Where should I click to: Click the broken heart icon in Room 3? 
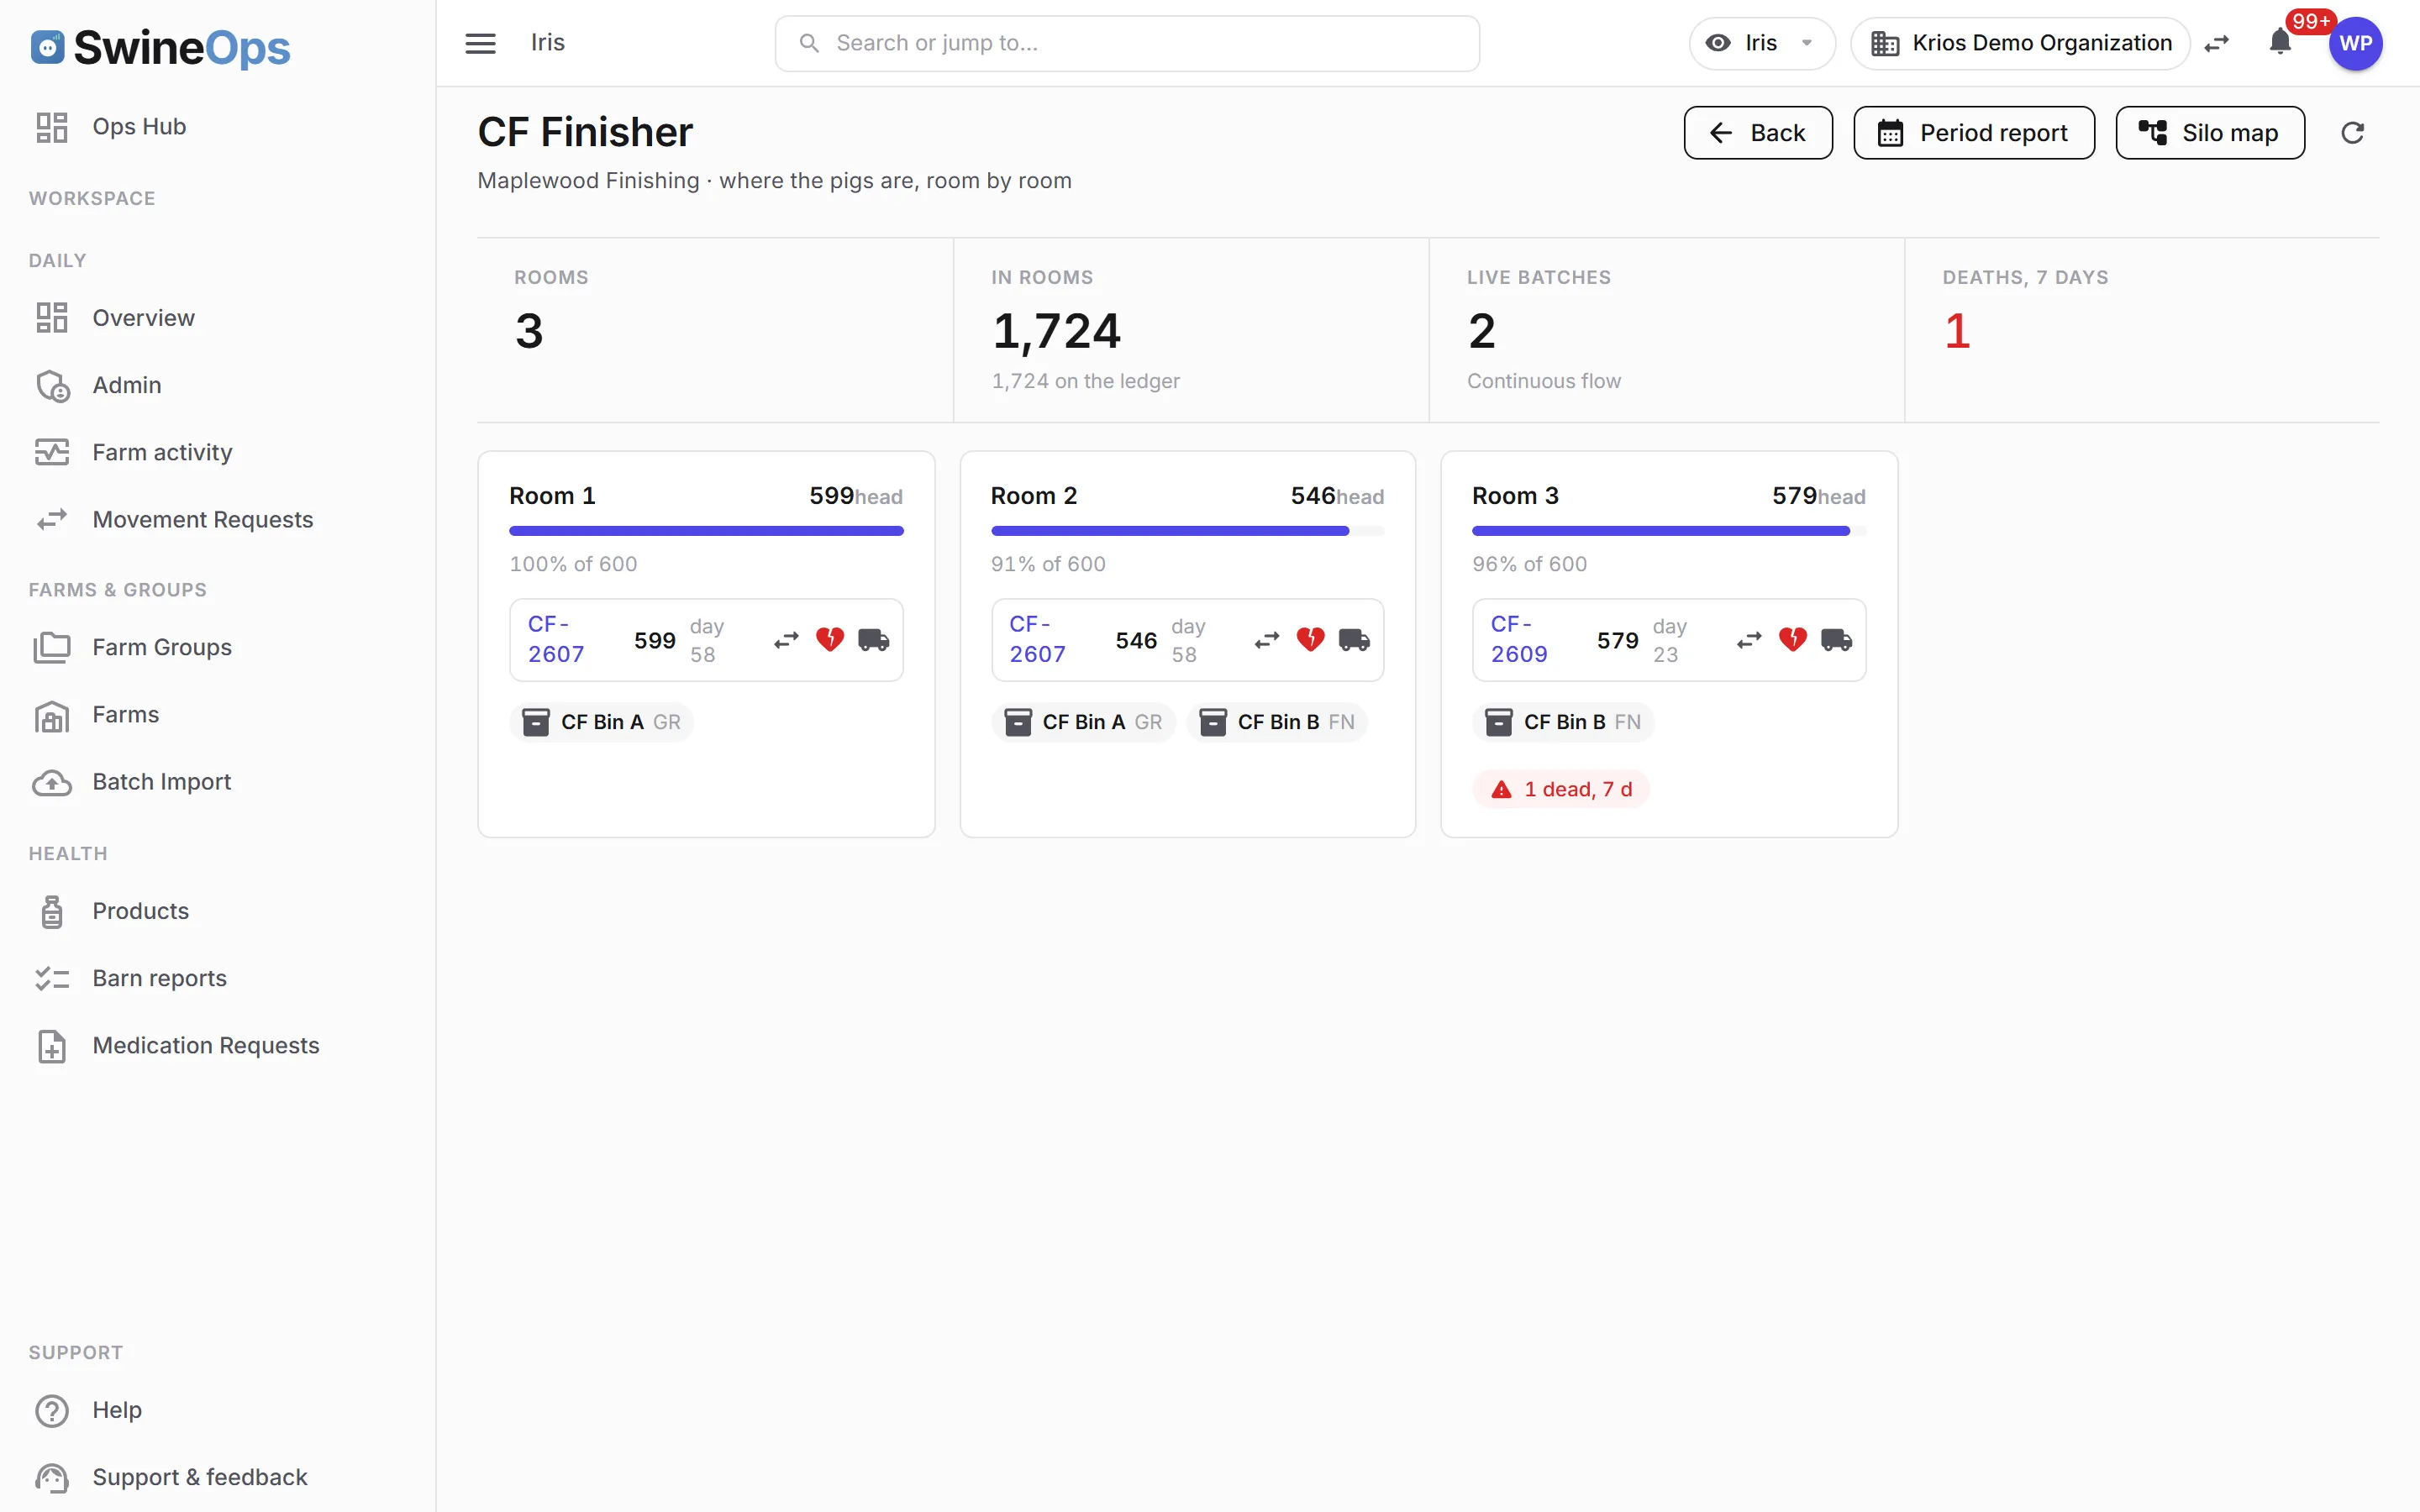1793,640
